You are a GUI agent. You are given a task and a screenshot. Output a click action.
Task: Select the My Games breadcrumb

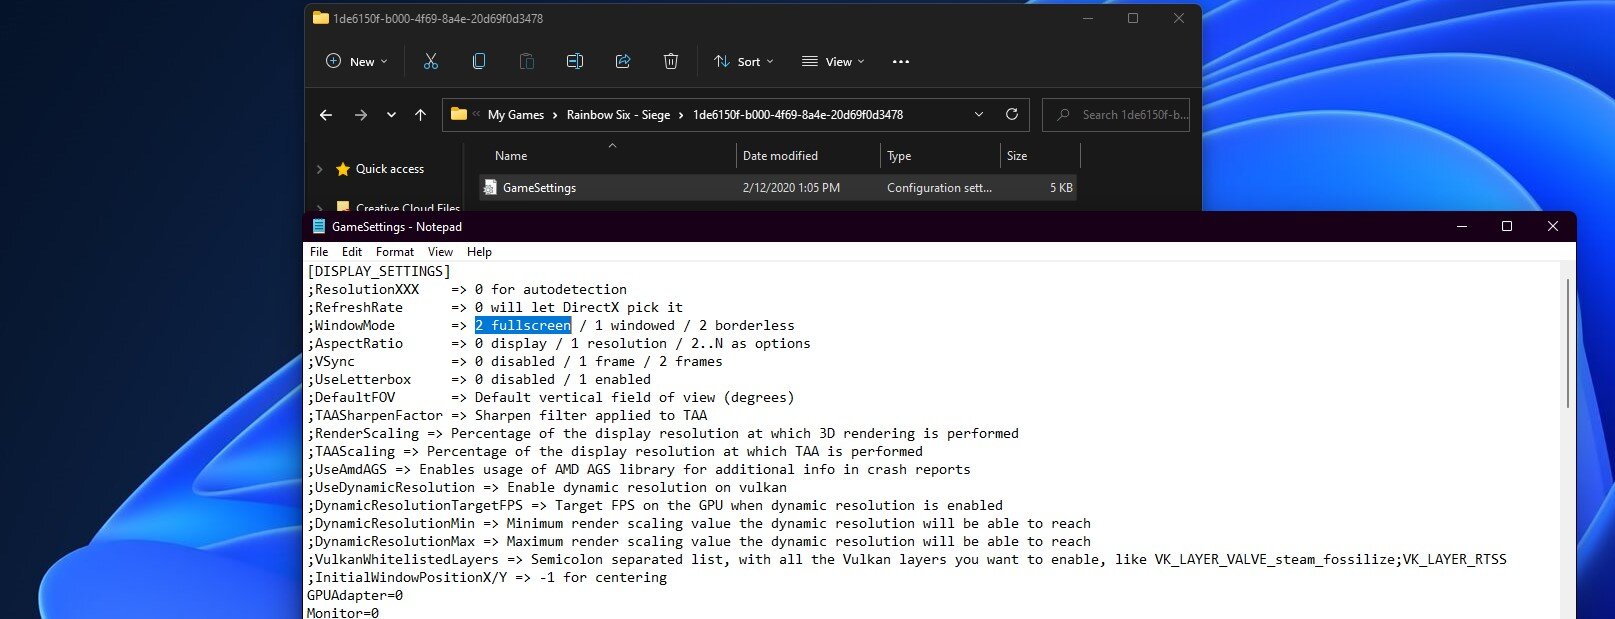(x=516, y=115)
